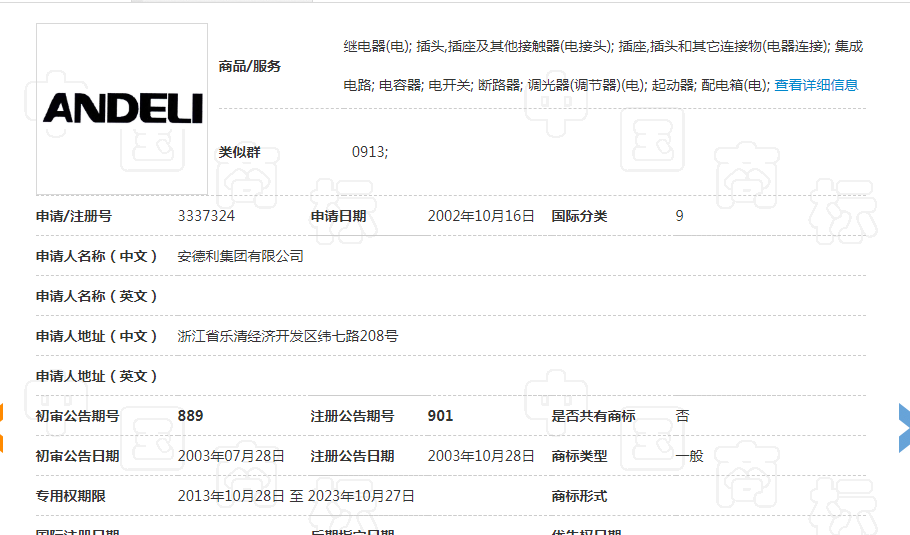This screenshot has height=535, width=910.
Task: Select similar group code 0913;
Action: coord(370,152)
